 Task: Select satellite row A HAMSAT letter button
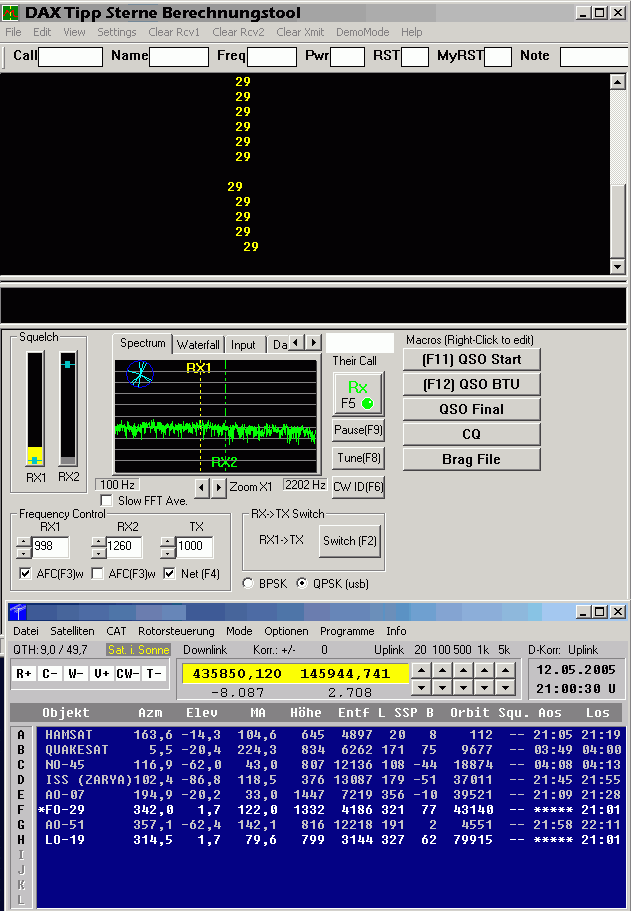click(x=21, y=734)
